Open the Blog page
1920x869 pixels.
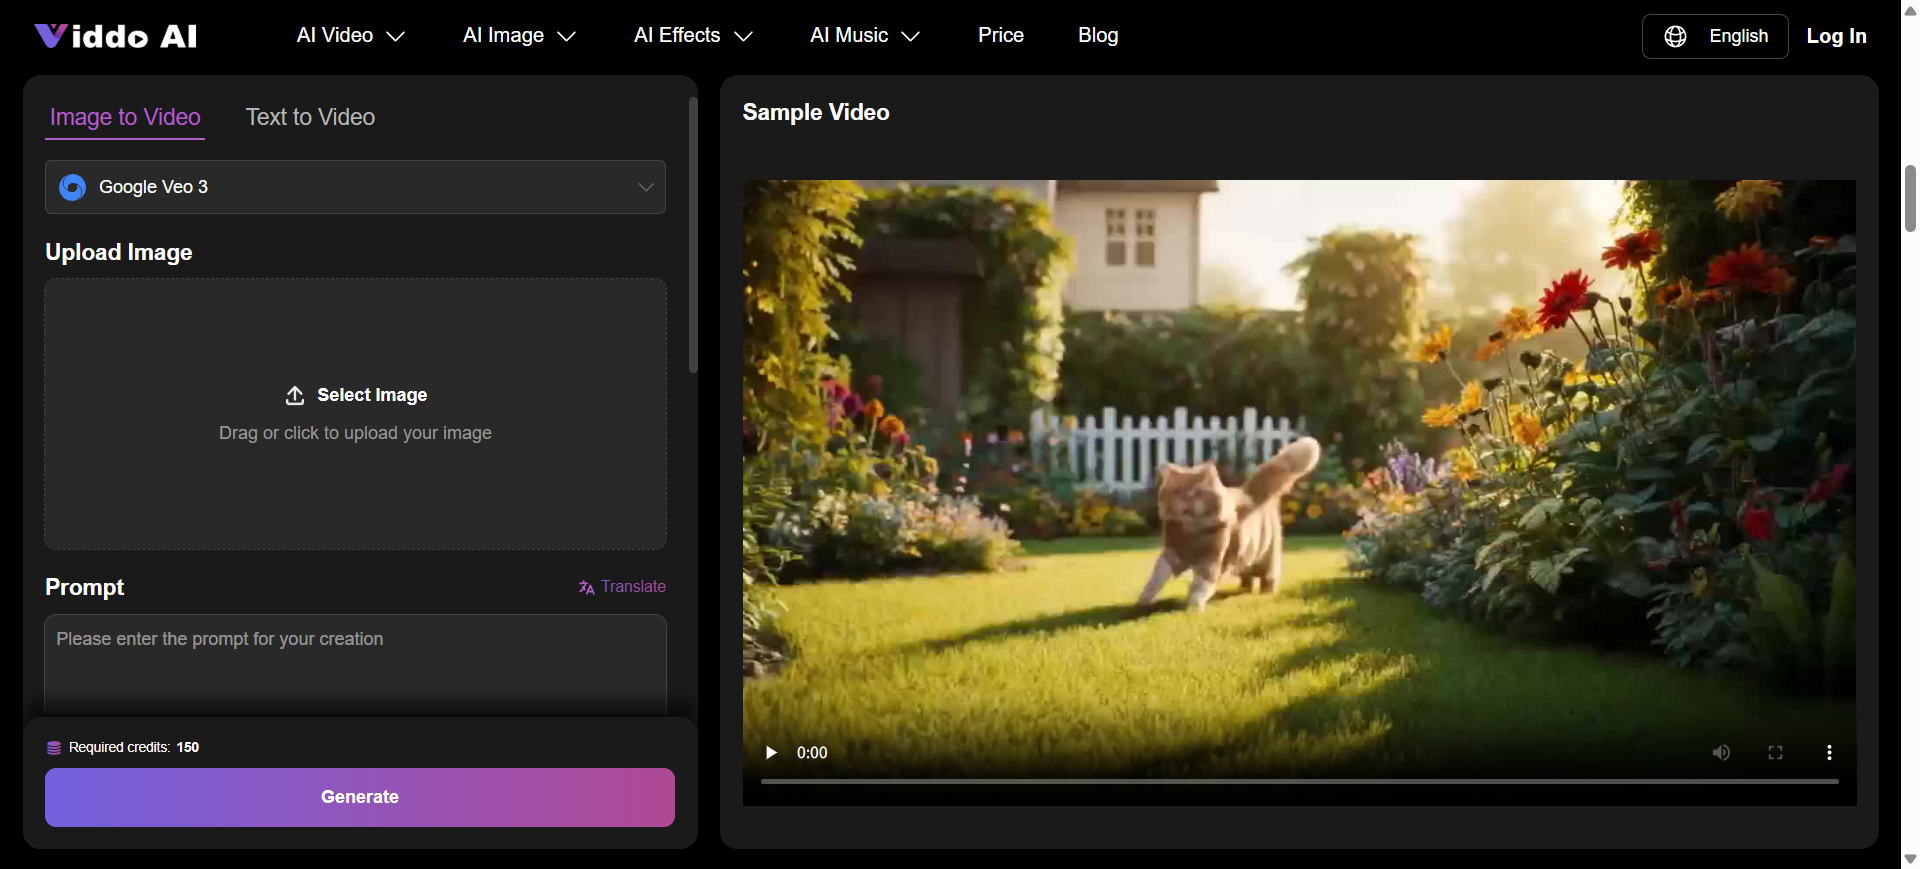pos(1098,36)
